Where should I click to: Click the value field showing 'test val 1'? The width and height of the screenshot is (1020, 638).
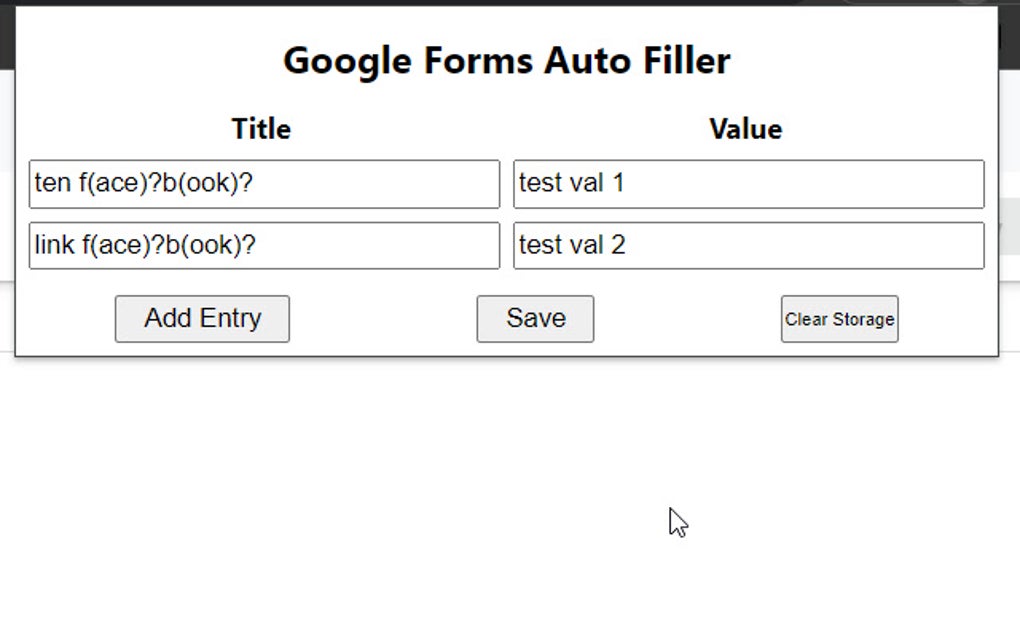[x=746, y=183]
